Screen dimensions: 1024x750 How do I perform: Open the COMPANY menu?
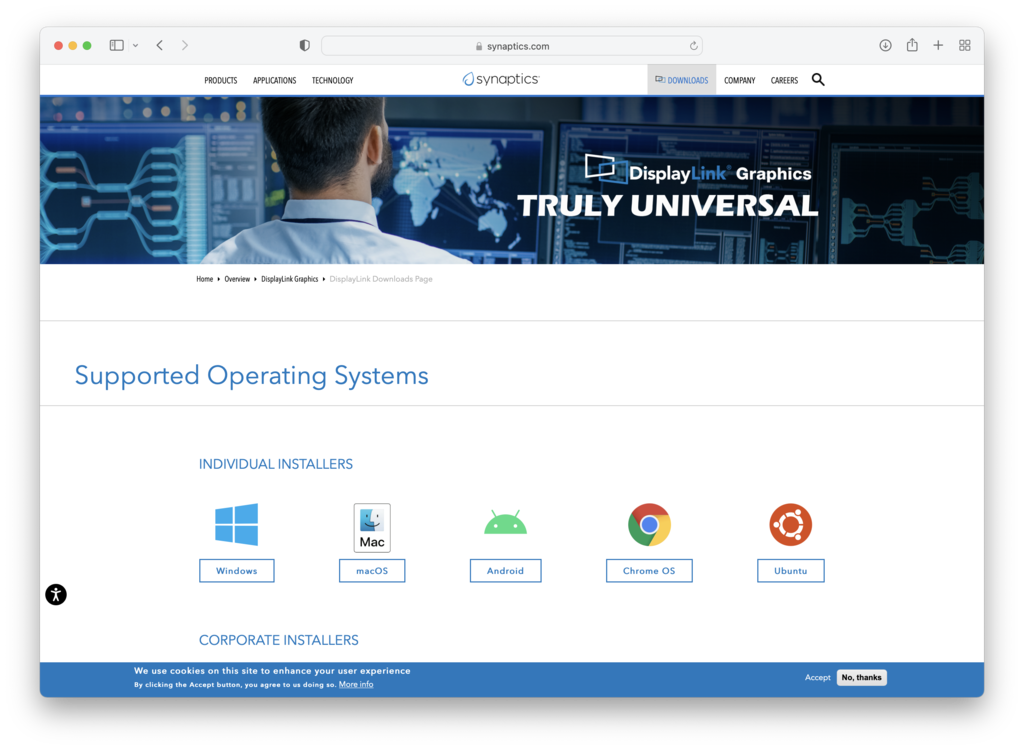pos(739,80)
